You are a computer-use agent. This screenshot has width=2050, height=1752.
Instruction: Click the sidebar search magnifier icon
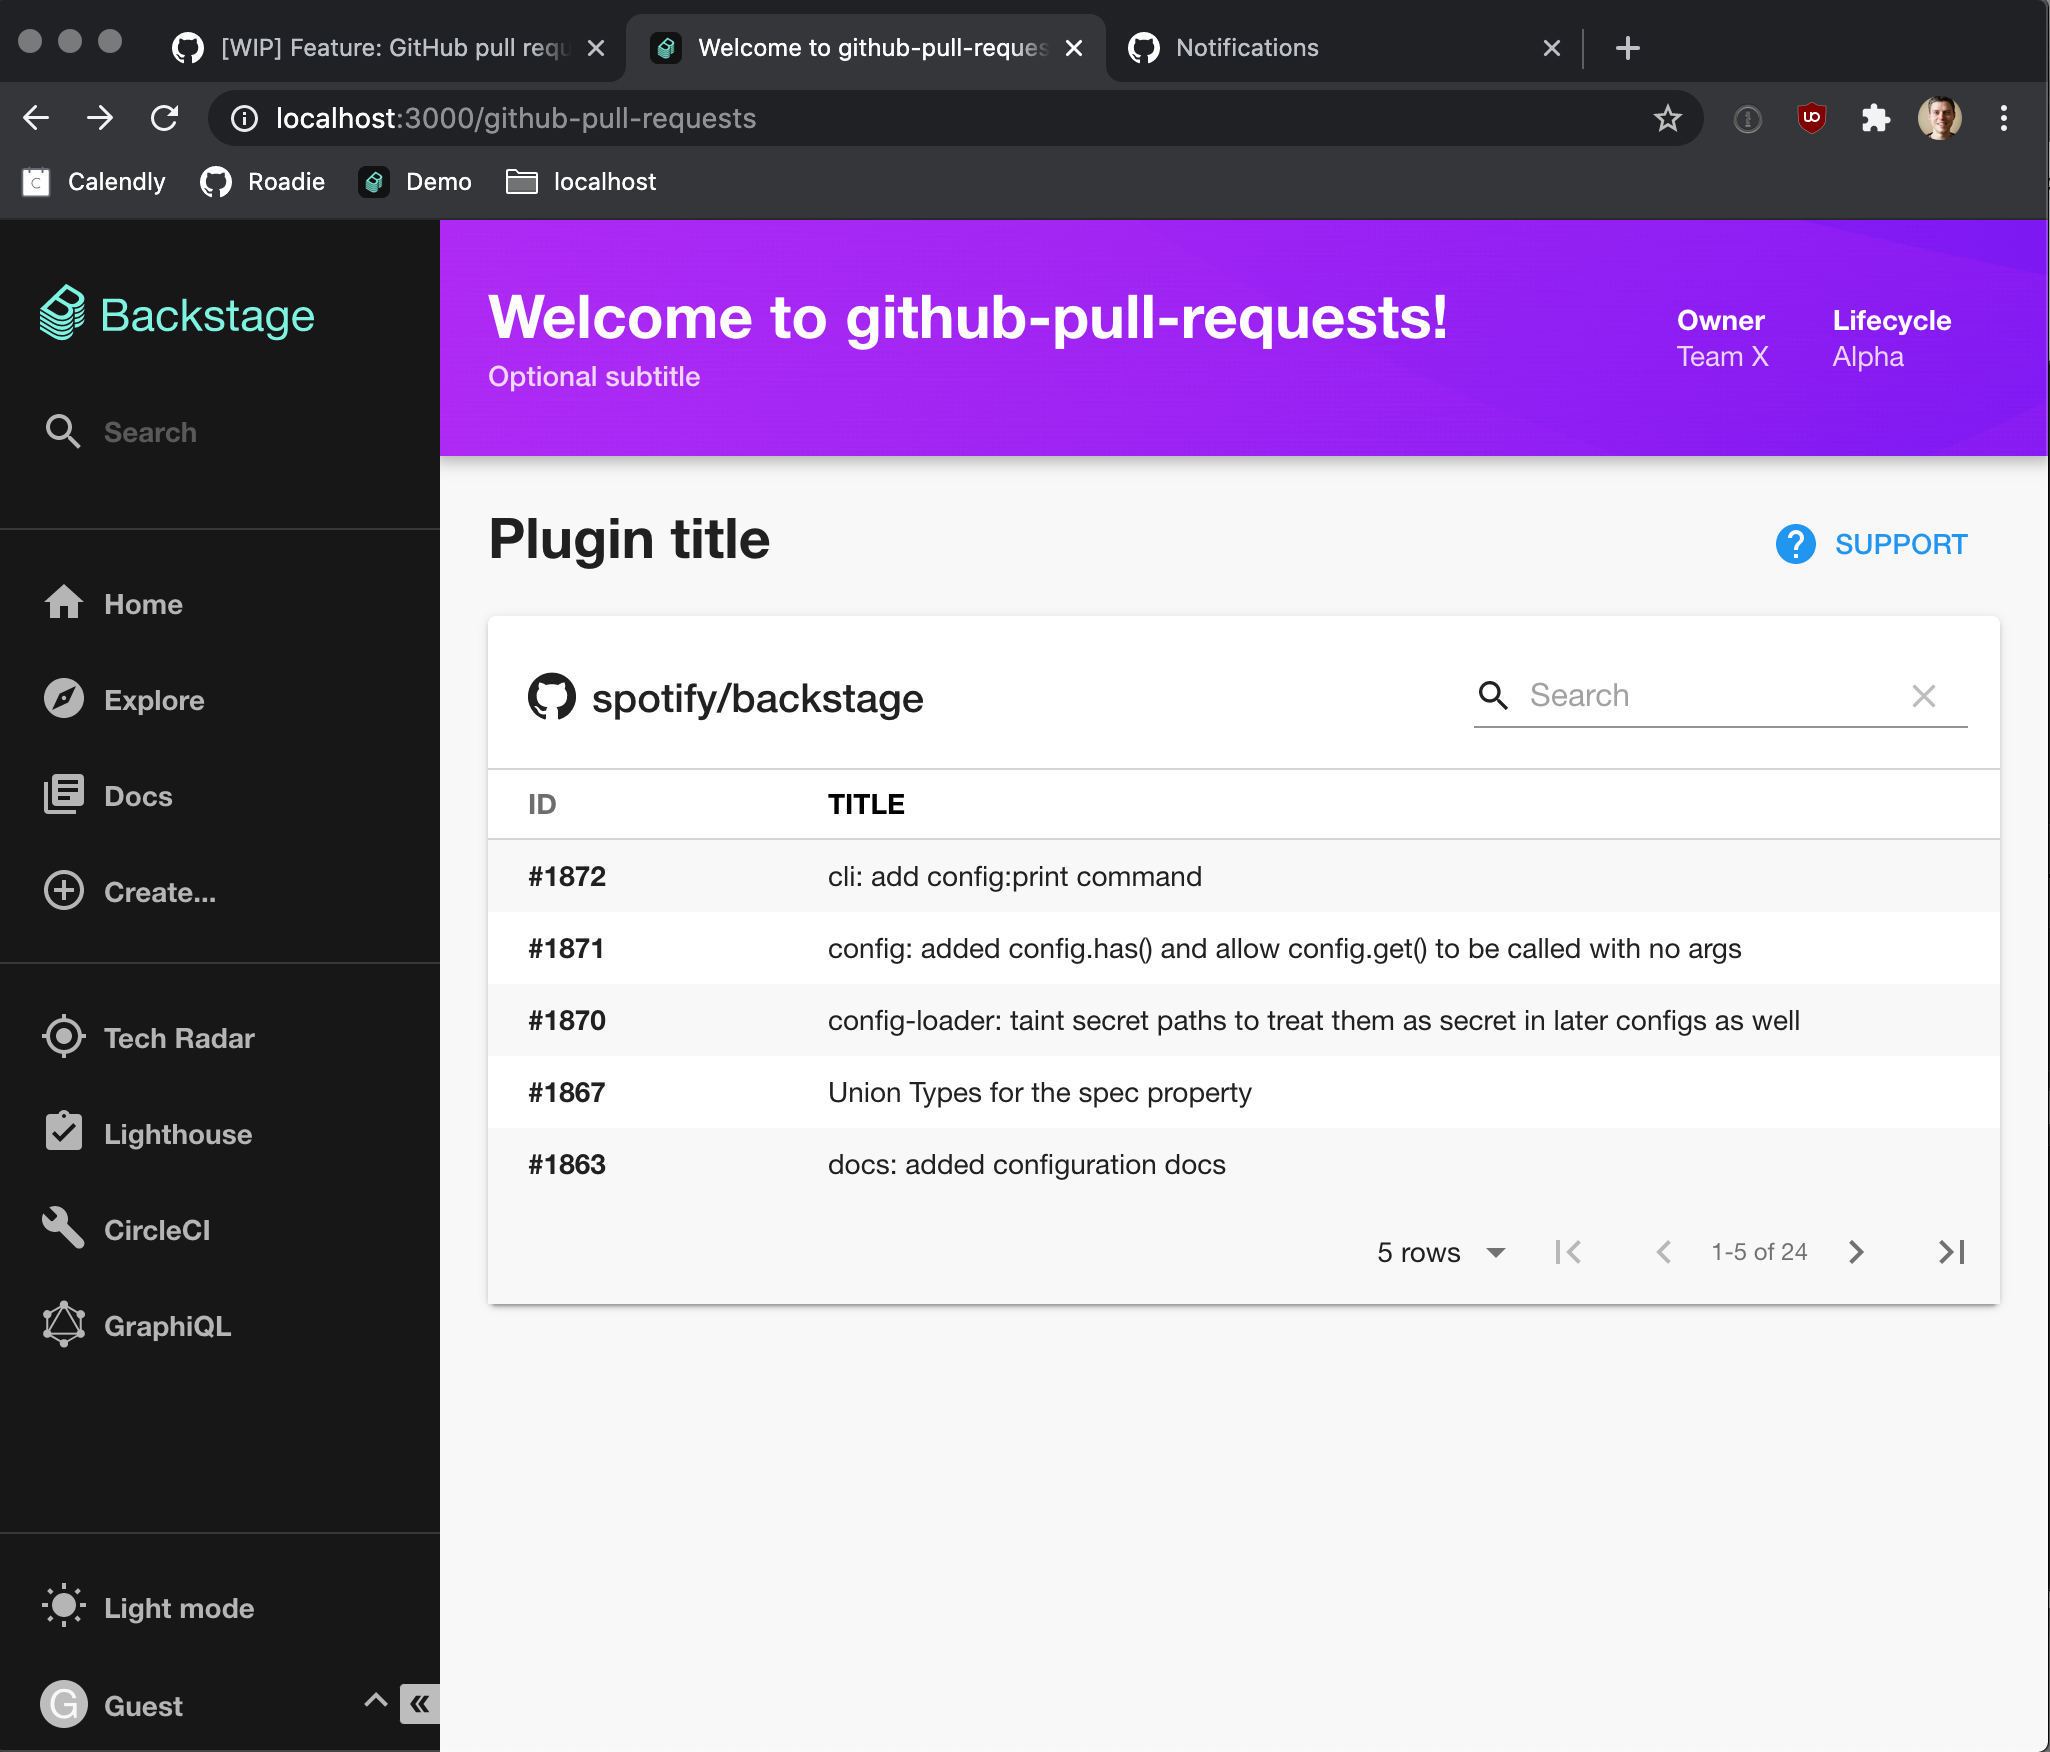[63, 431]
